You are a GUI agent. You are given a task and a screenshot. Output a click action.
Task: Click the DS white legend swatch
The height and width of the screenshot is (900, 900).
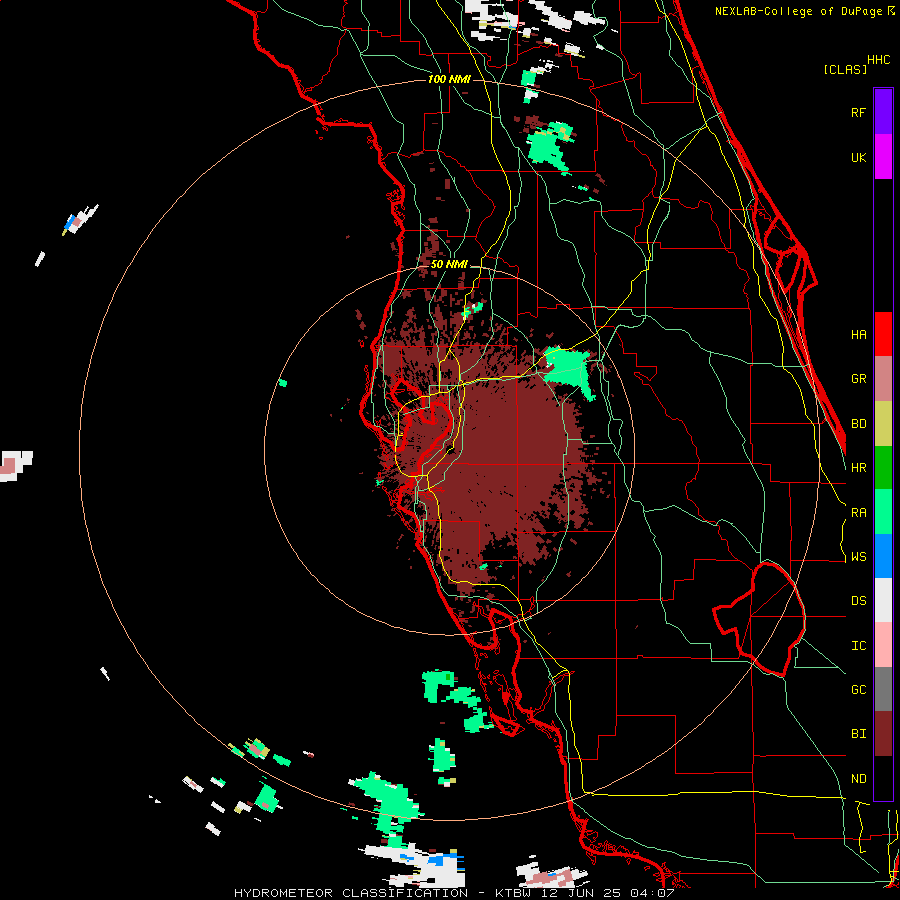[883, 600]
